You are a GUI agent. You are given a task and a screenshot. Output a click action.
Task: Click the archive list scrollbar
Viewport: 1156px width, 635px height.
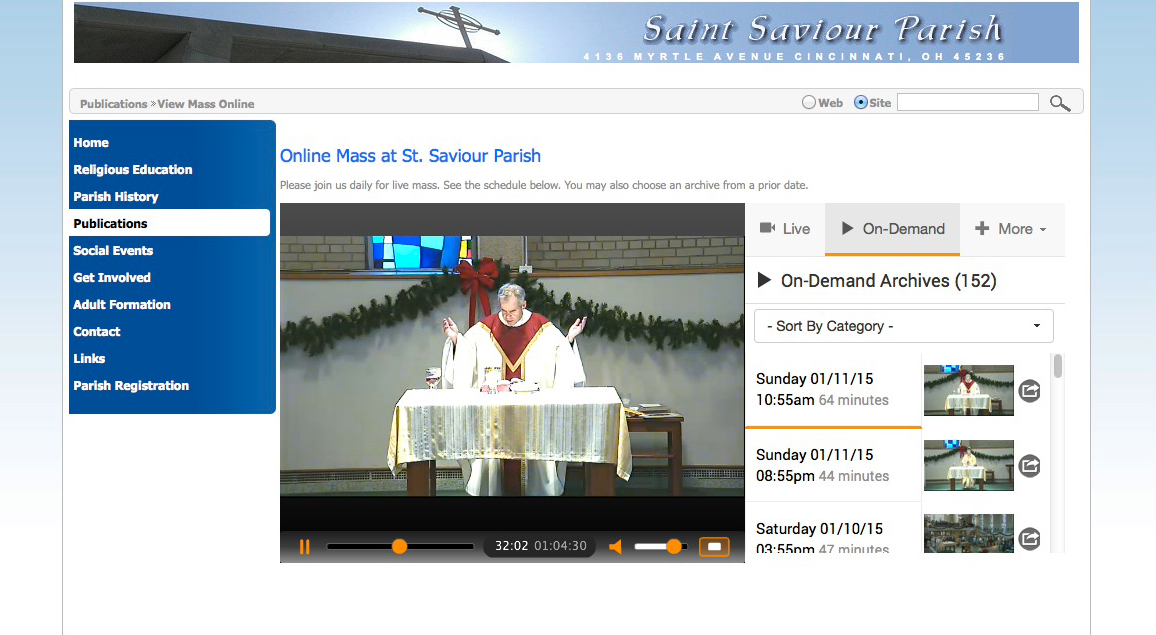click(x=1058, y=367)
